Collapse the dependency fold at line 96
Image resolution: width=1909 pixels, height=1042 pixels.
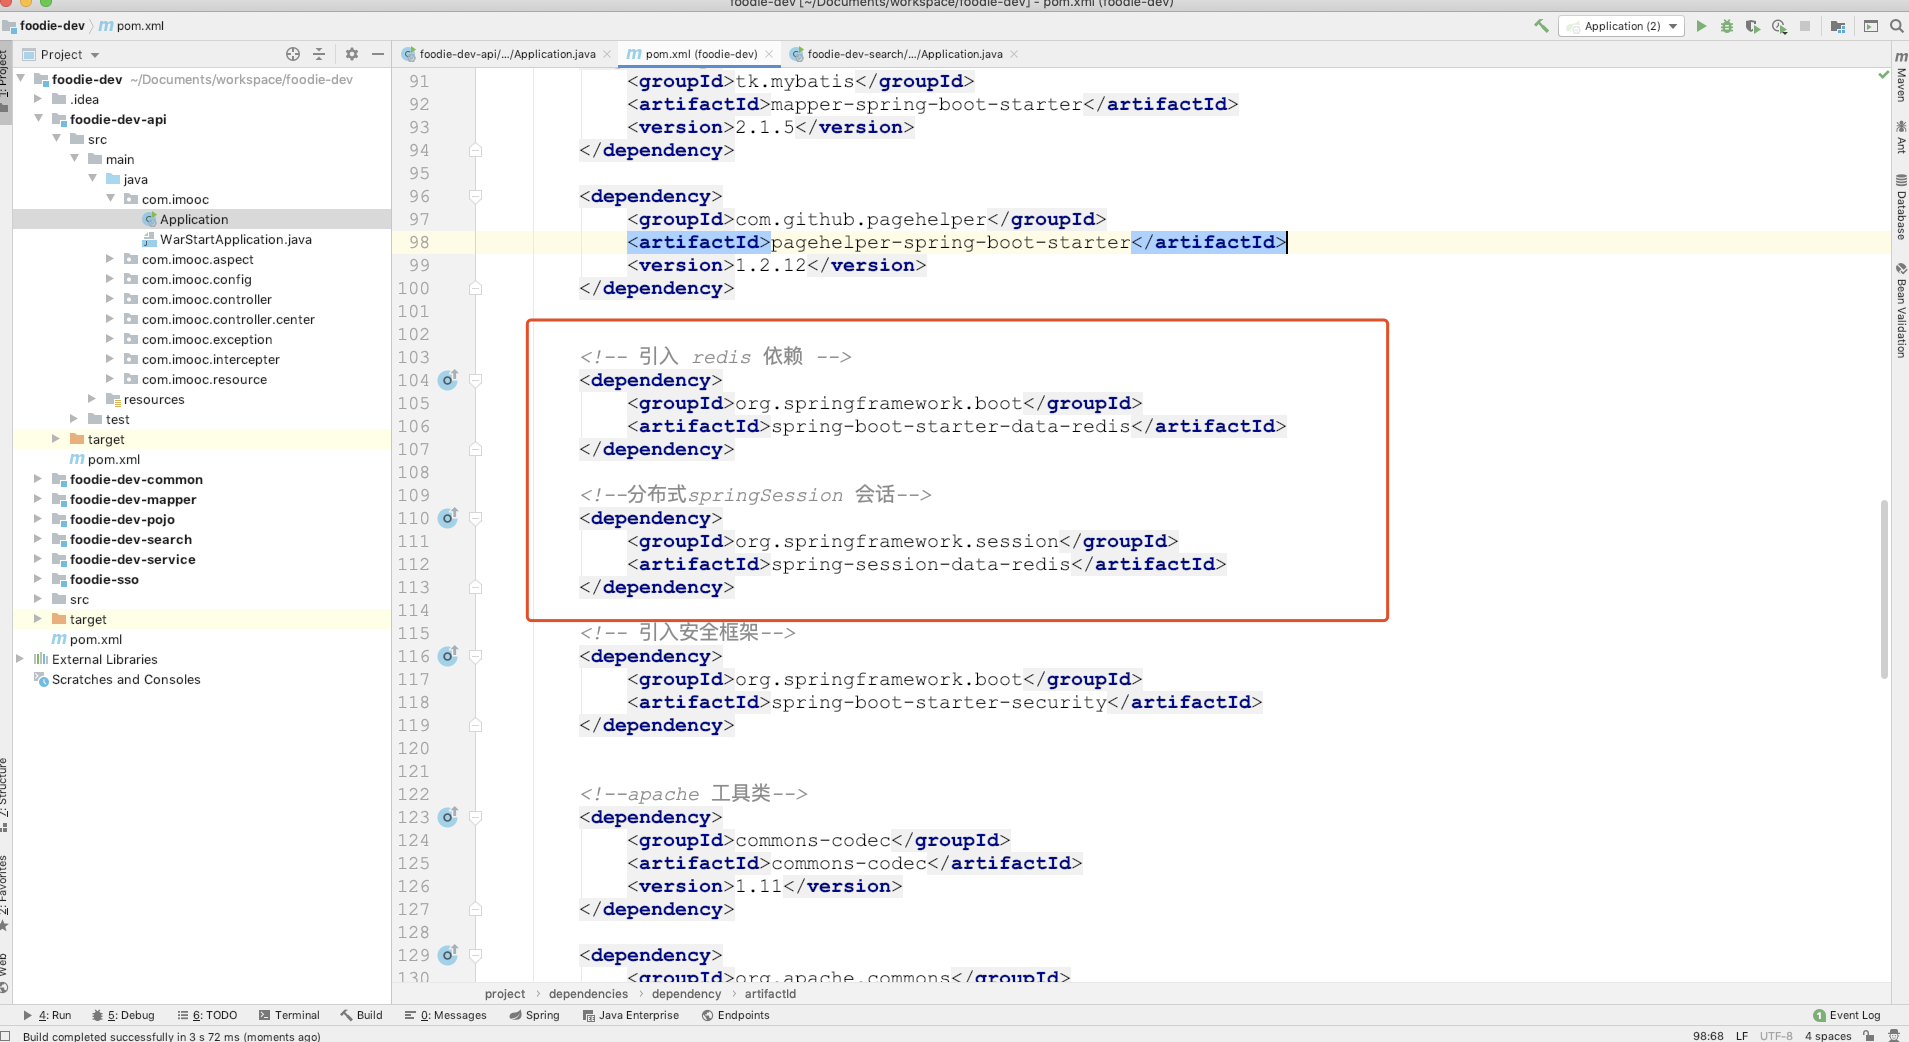tap(476, 196)
